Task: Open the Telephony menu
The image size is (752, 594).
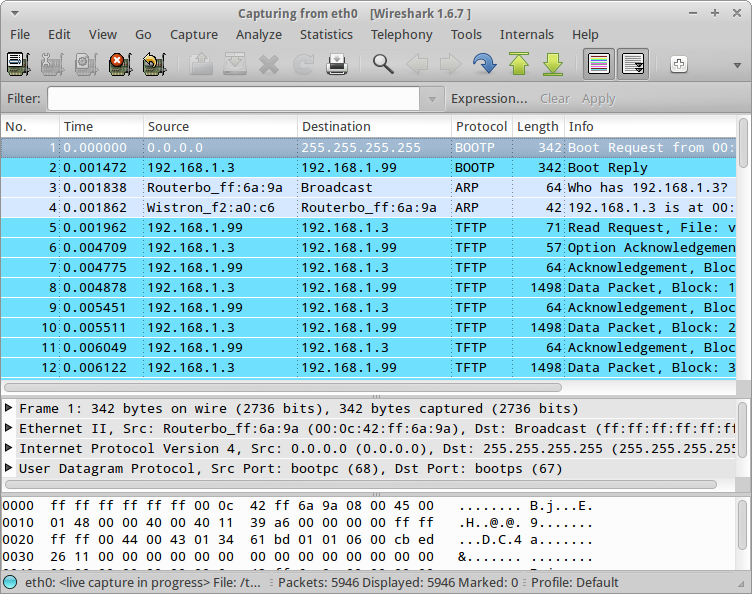Action: 401,35
